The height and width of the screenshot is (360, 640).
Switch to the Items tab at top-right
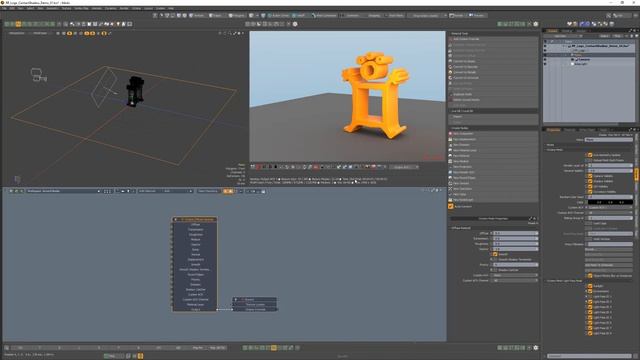tap(553, 31)
